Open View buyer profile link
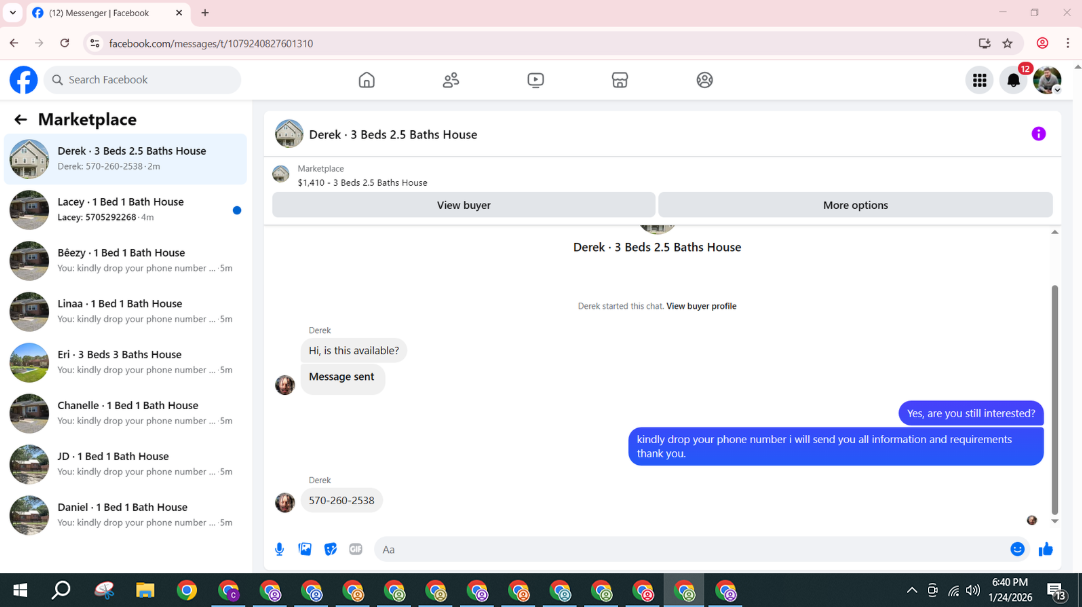This screenshot has height=607, width=1082. [x=701, y=306]
